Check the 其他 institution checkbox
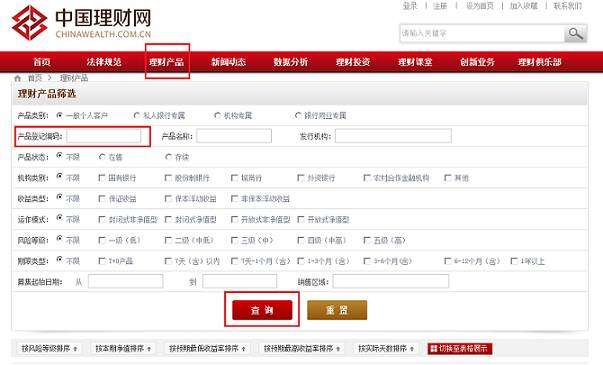 [448, 177]
